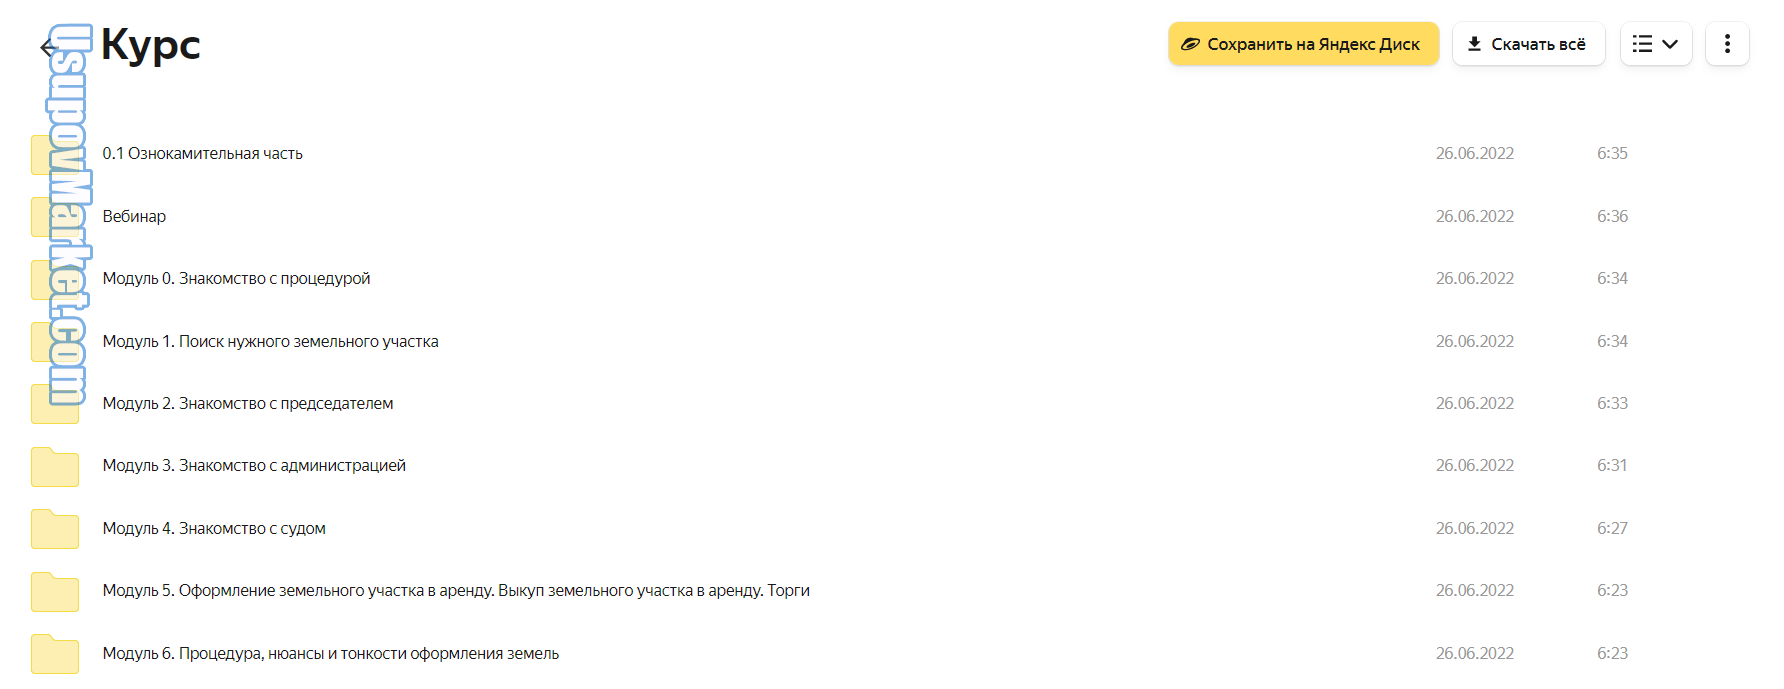This screenshot has height=689, width=1784.
Task: Open Модуль 6. Процедура, нюансы и тонкости
Action: [330, 654]
